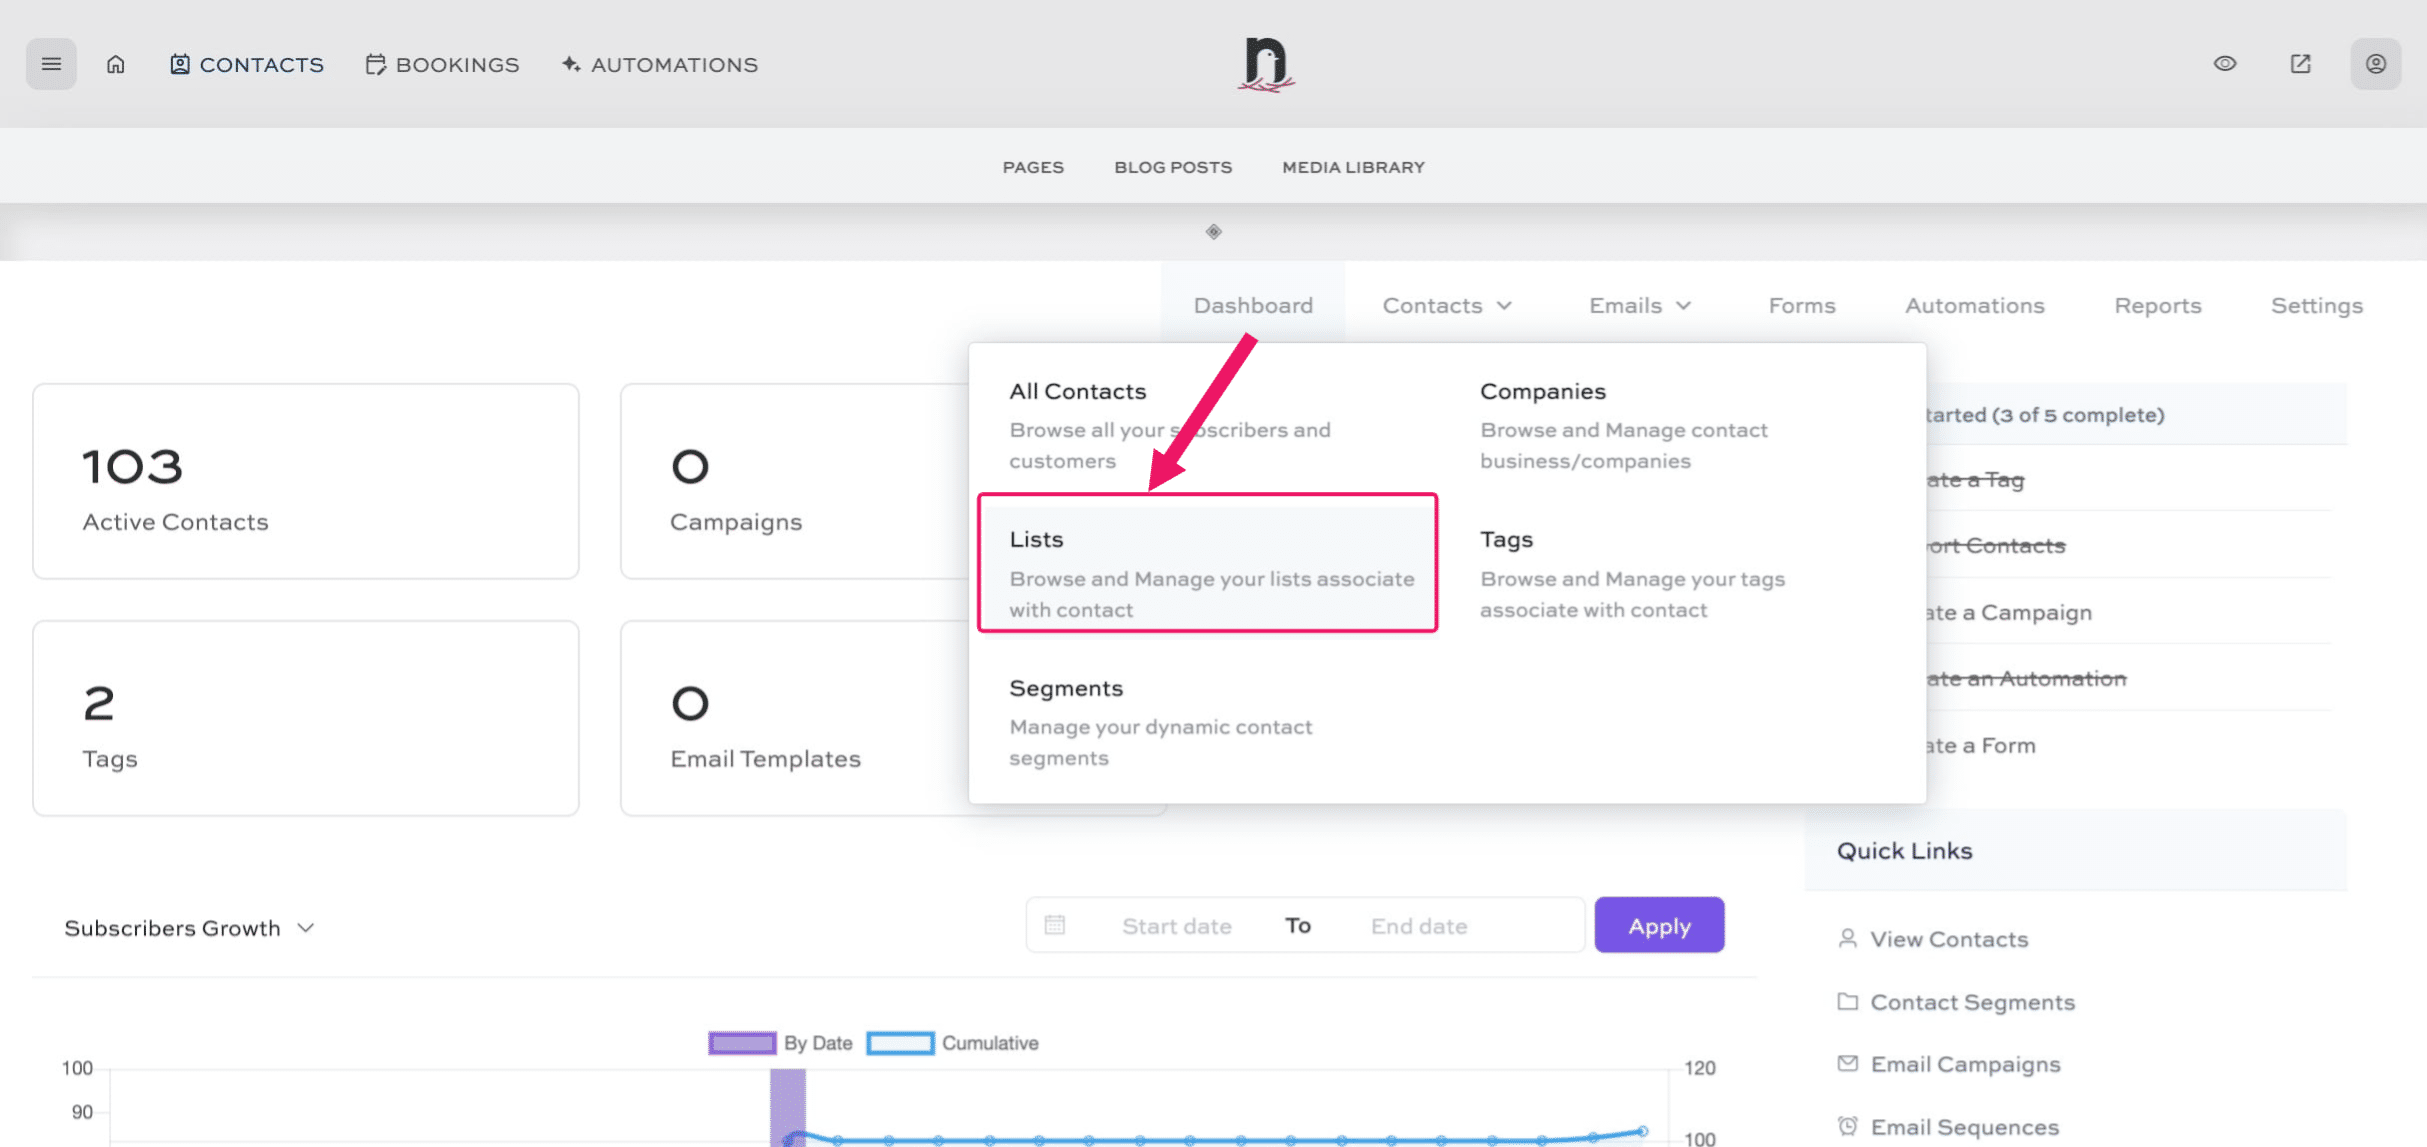The image size is (2427, 1147).
Task: Open the hamburger menu icon
Action: click(x=51, y=64)
